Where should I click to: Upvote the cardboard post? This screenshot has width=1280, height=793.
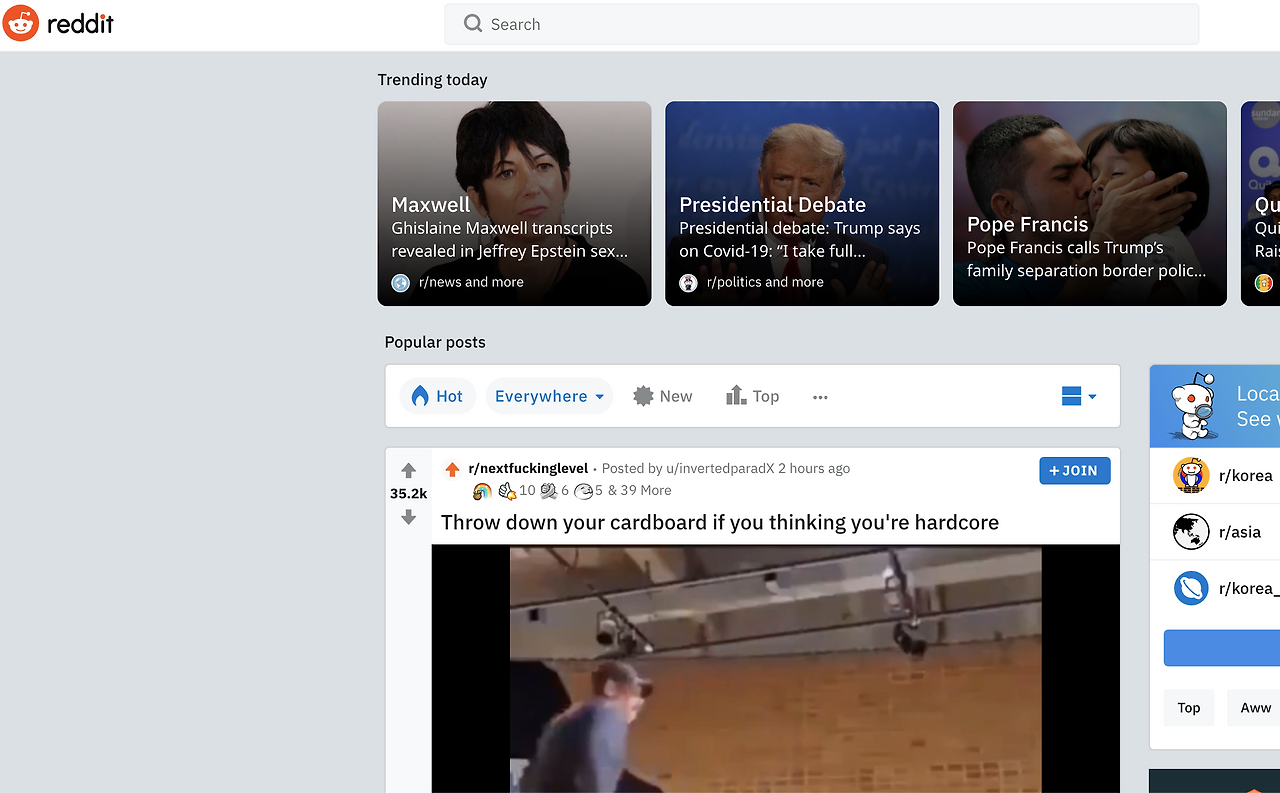coord(408,468)
